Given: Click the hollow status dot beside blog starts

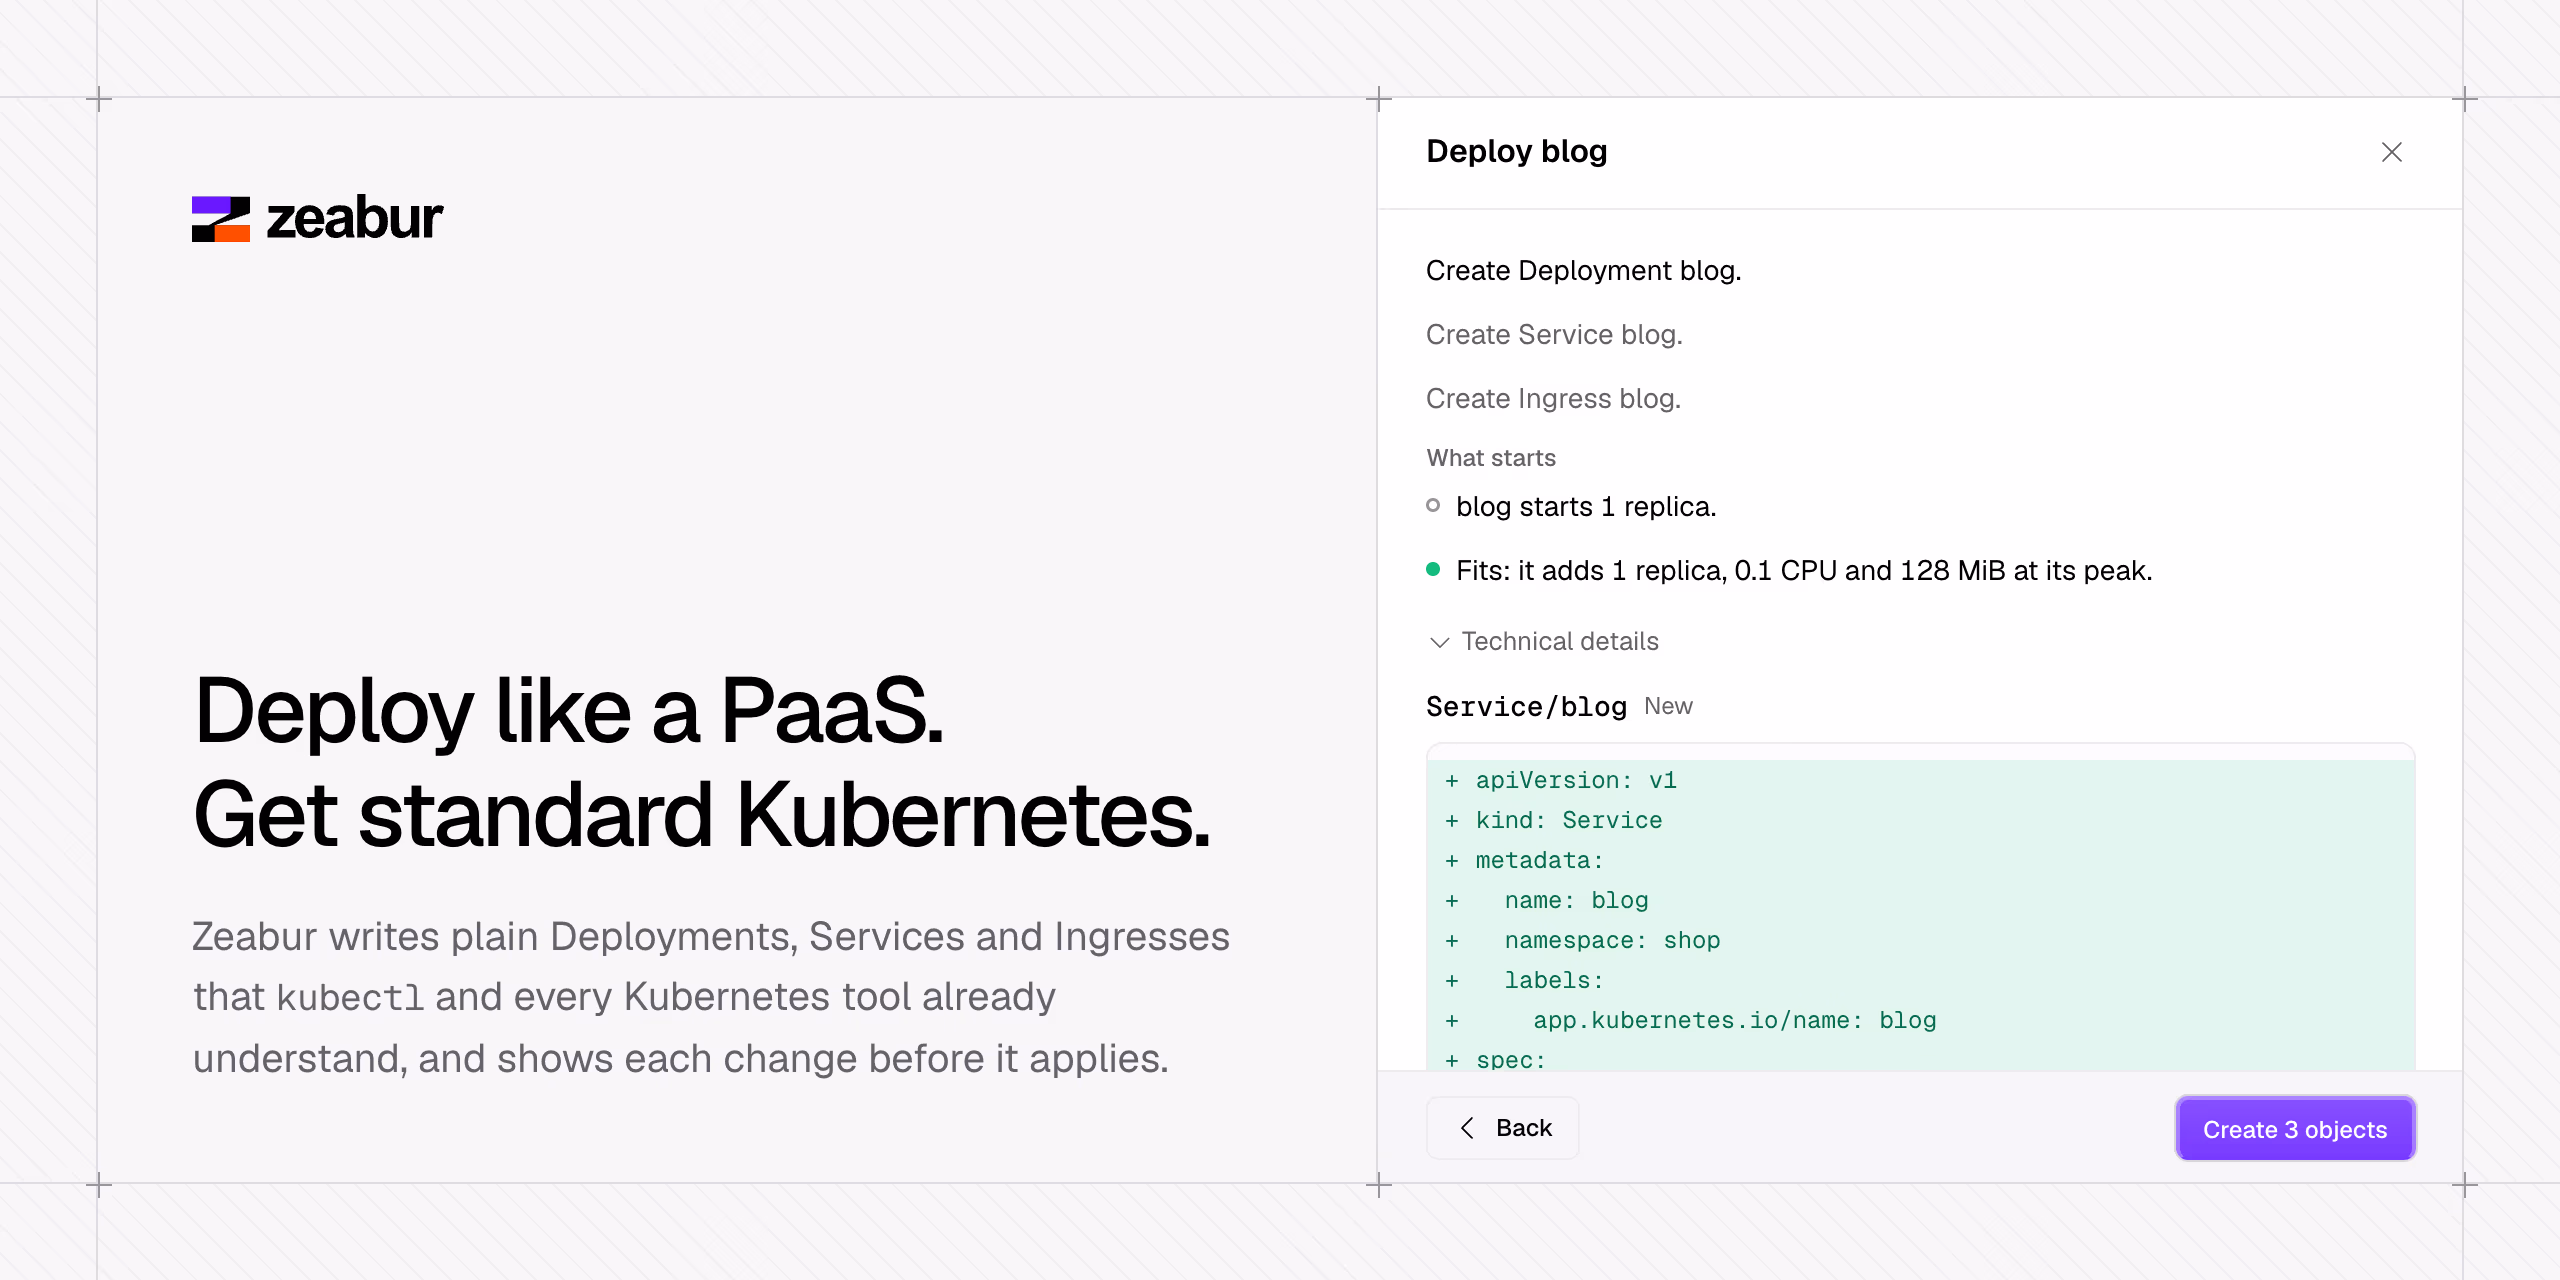Looking at the screenshot, I should (x=1433, y=506).
